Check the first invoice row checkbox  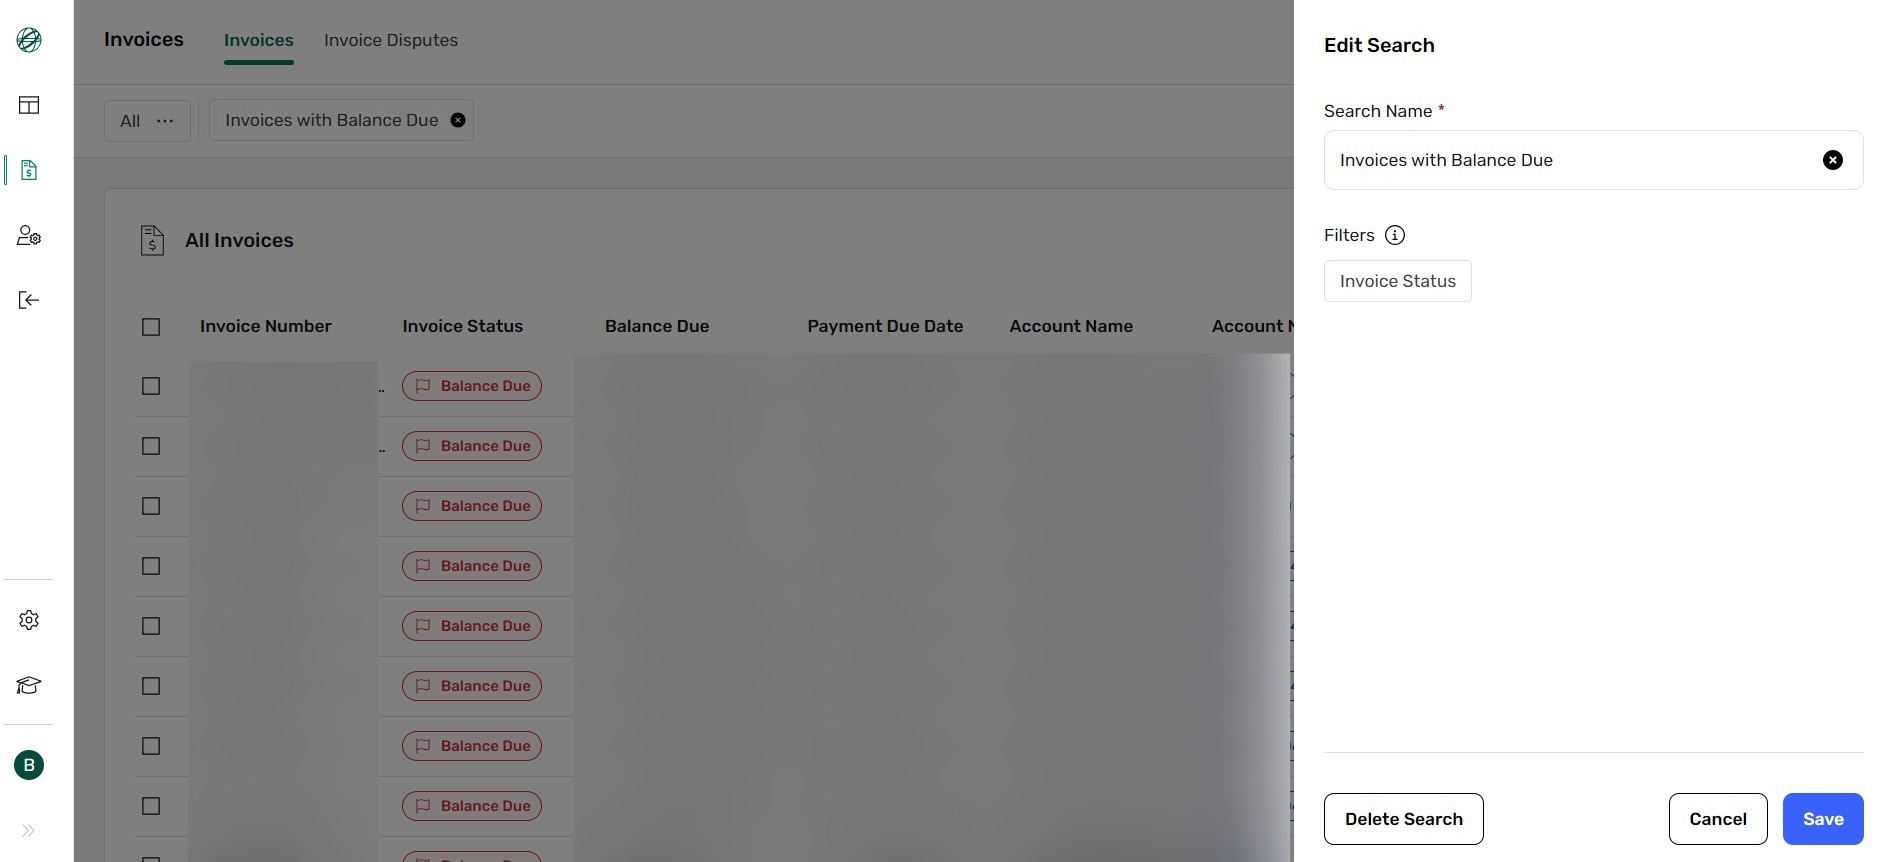coord(151,386)
